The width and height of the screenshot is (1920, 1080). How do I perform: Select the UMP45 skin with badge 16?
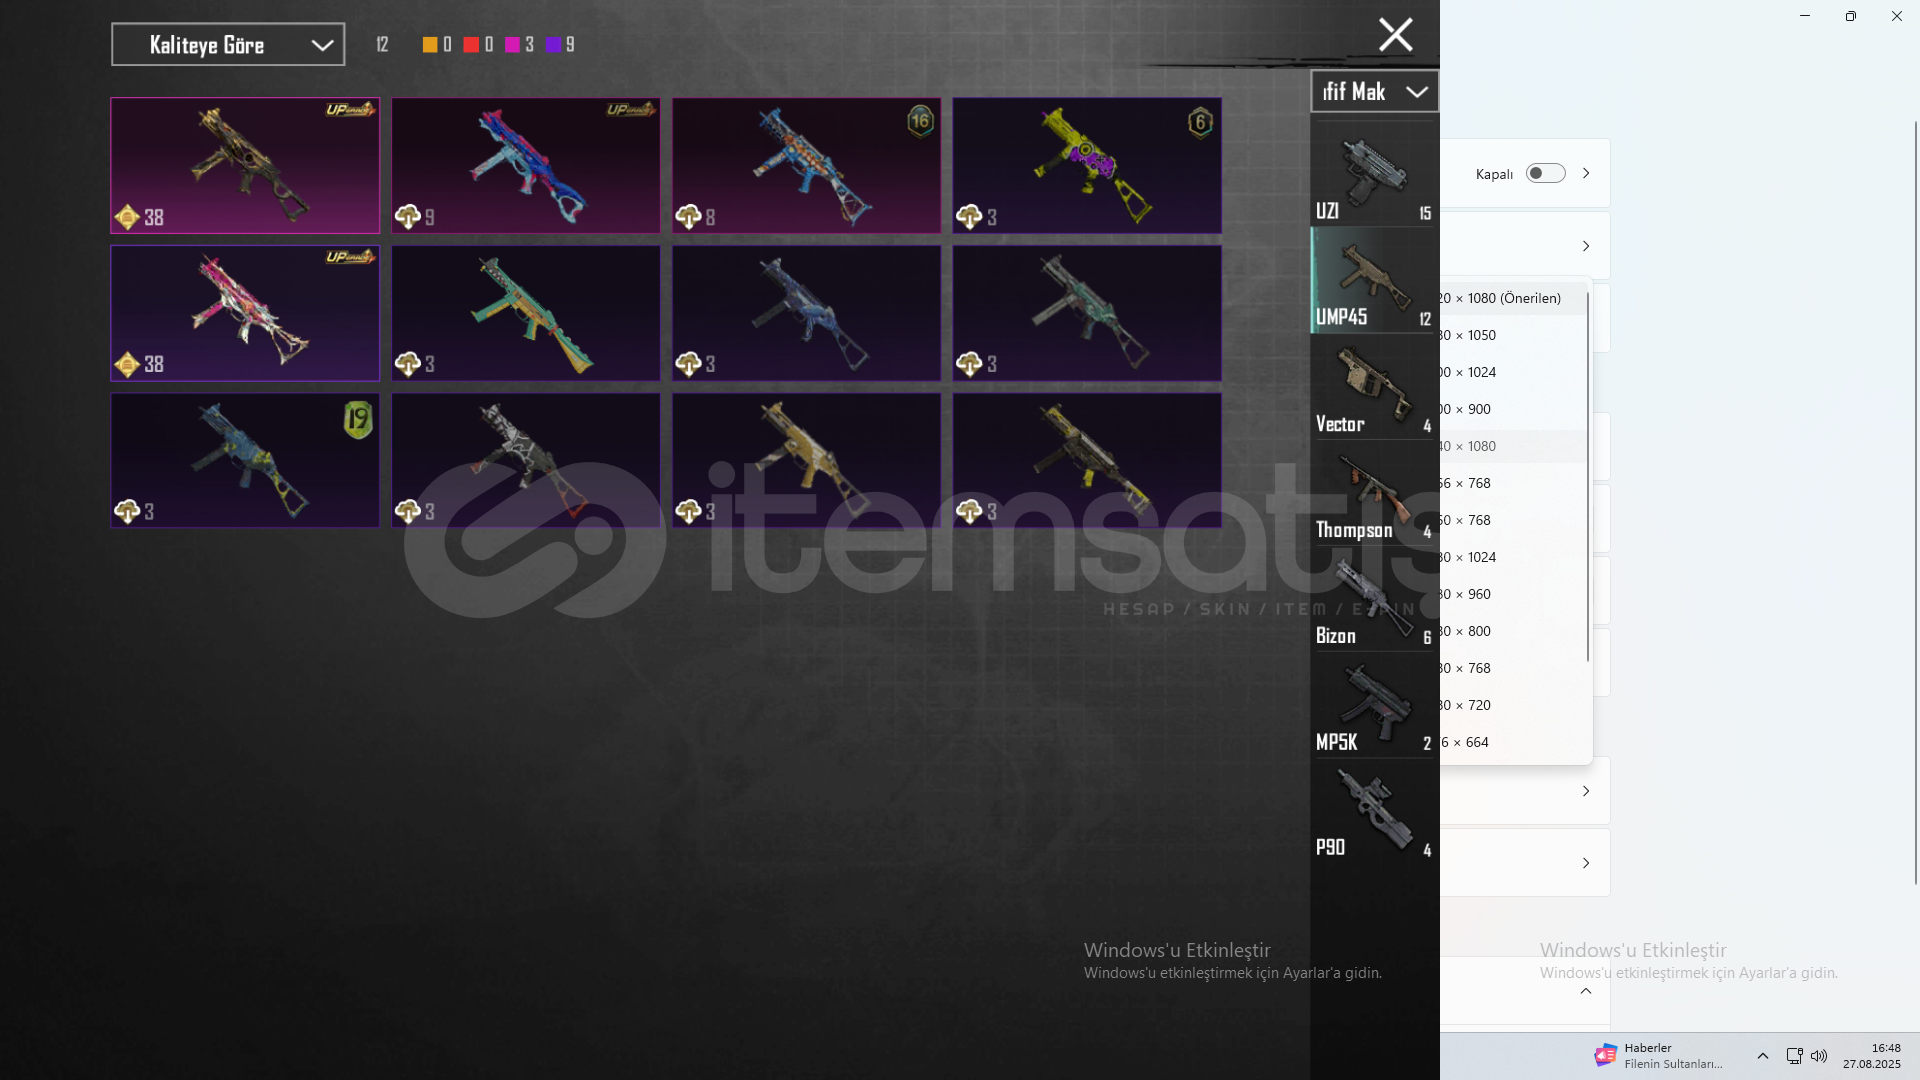[x=807, y=166]
